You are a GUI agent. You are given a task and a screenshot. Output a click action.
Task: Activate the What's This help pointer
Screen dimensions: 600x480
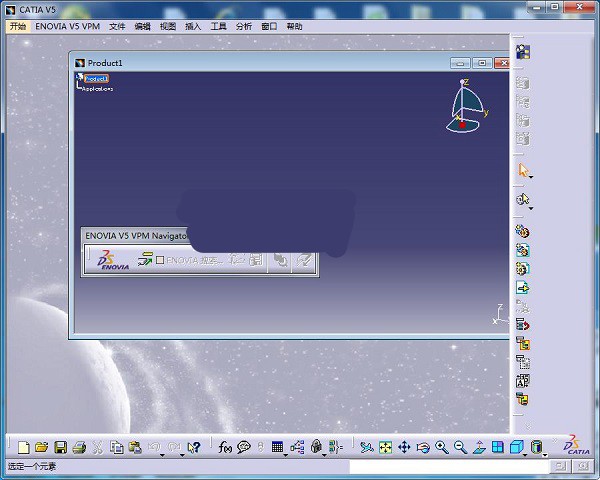coord(194,447)
